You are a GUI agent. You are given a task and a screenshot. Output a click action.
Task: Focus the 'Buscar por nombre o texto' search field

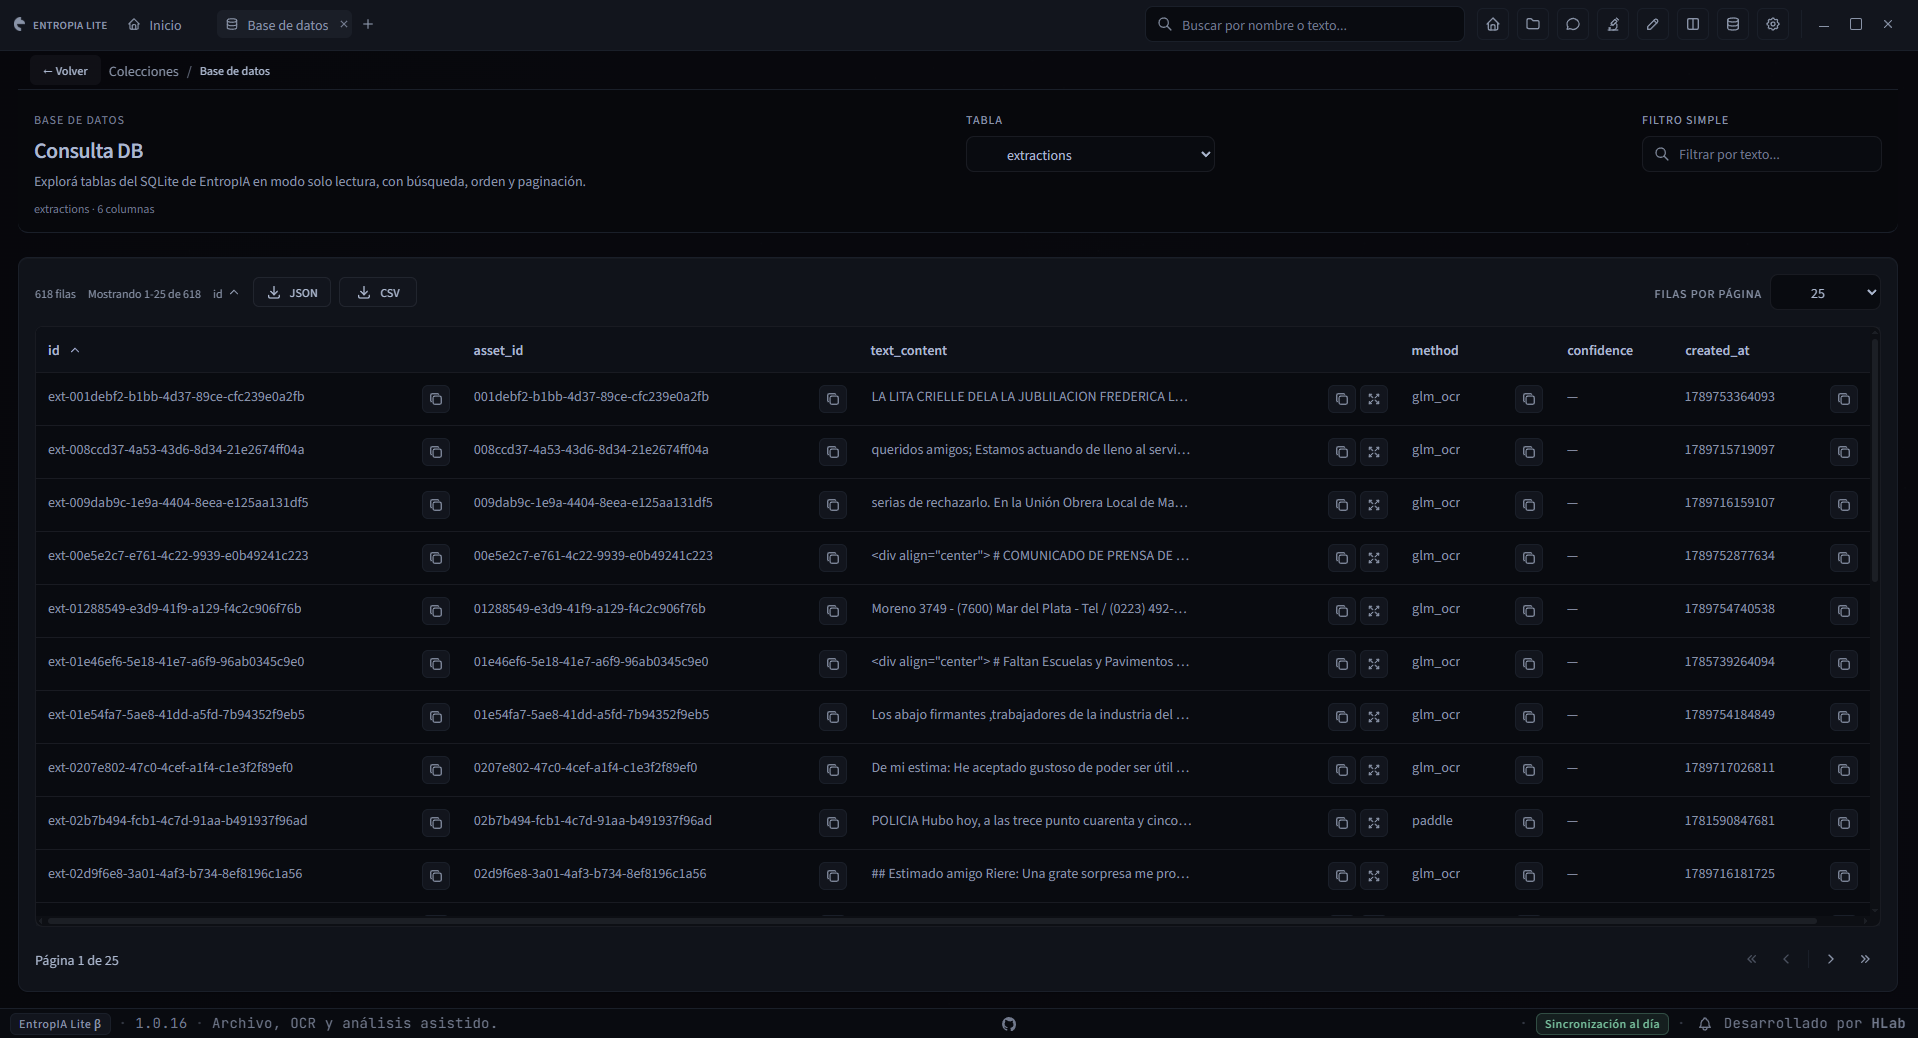(x=1305, y=25)
